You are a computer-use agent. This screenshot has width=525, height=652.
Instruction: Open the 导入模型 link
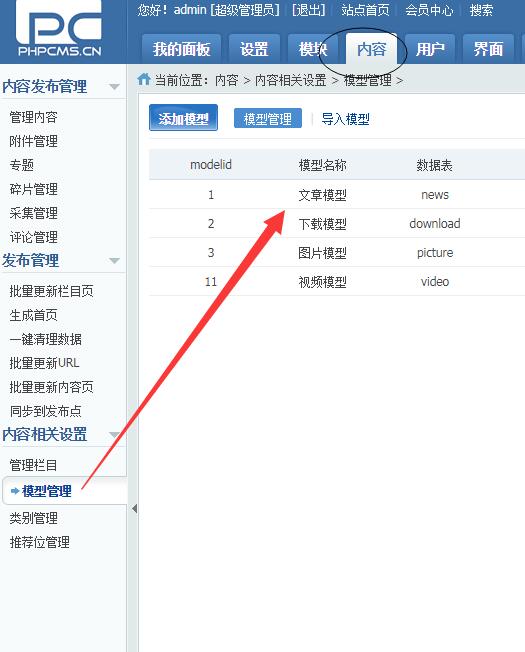coord(345,119)
